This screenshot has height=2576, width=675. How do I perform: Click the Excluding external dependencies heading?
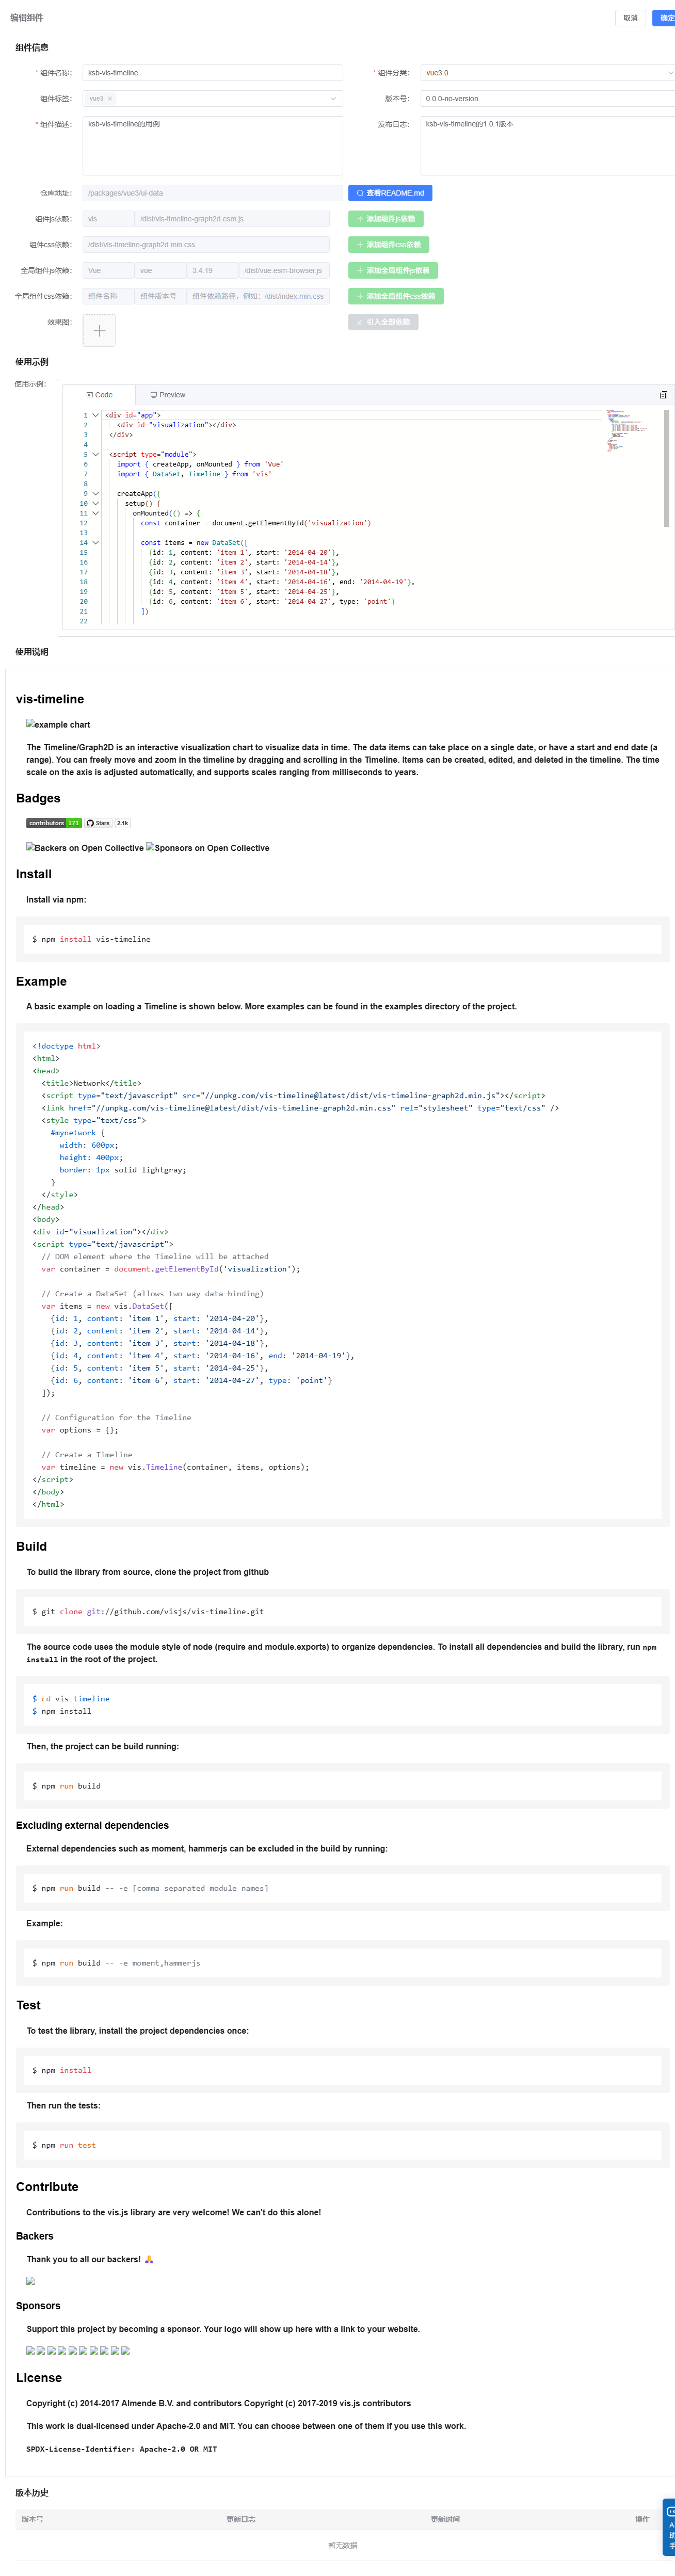(x=92, y=1826)
